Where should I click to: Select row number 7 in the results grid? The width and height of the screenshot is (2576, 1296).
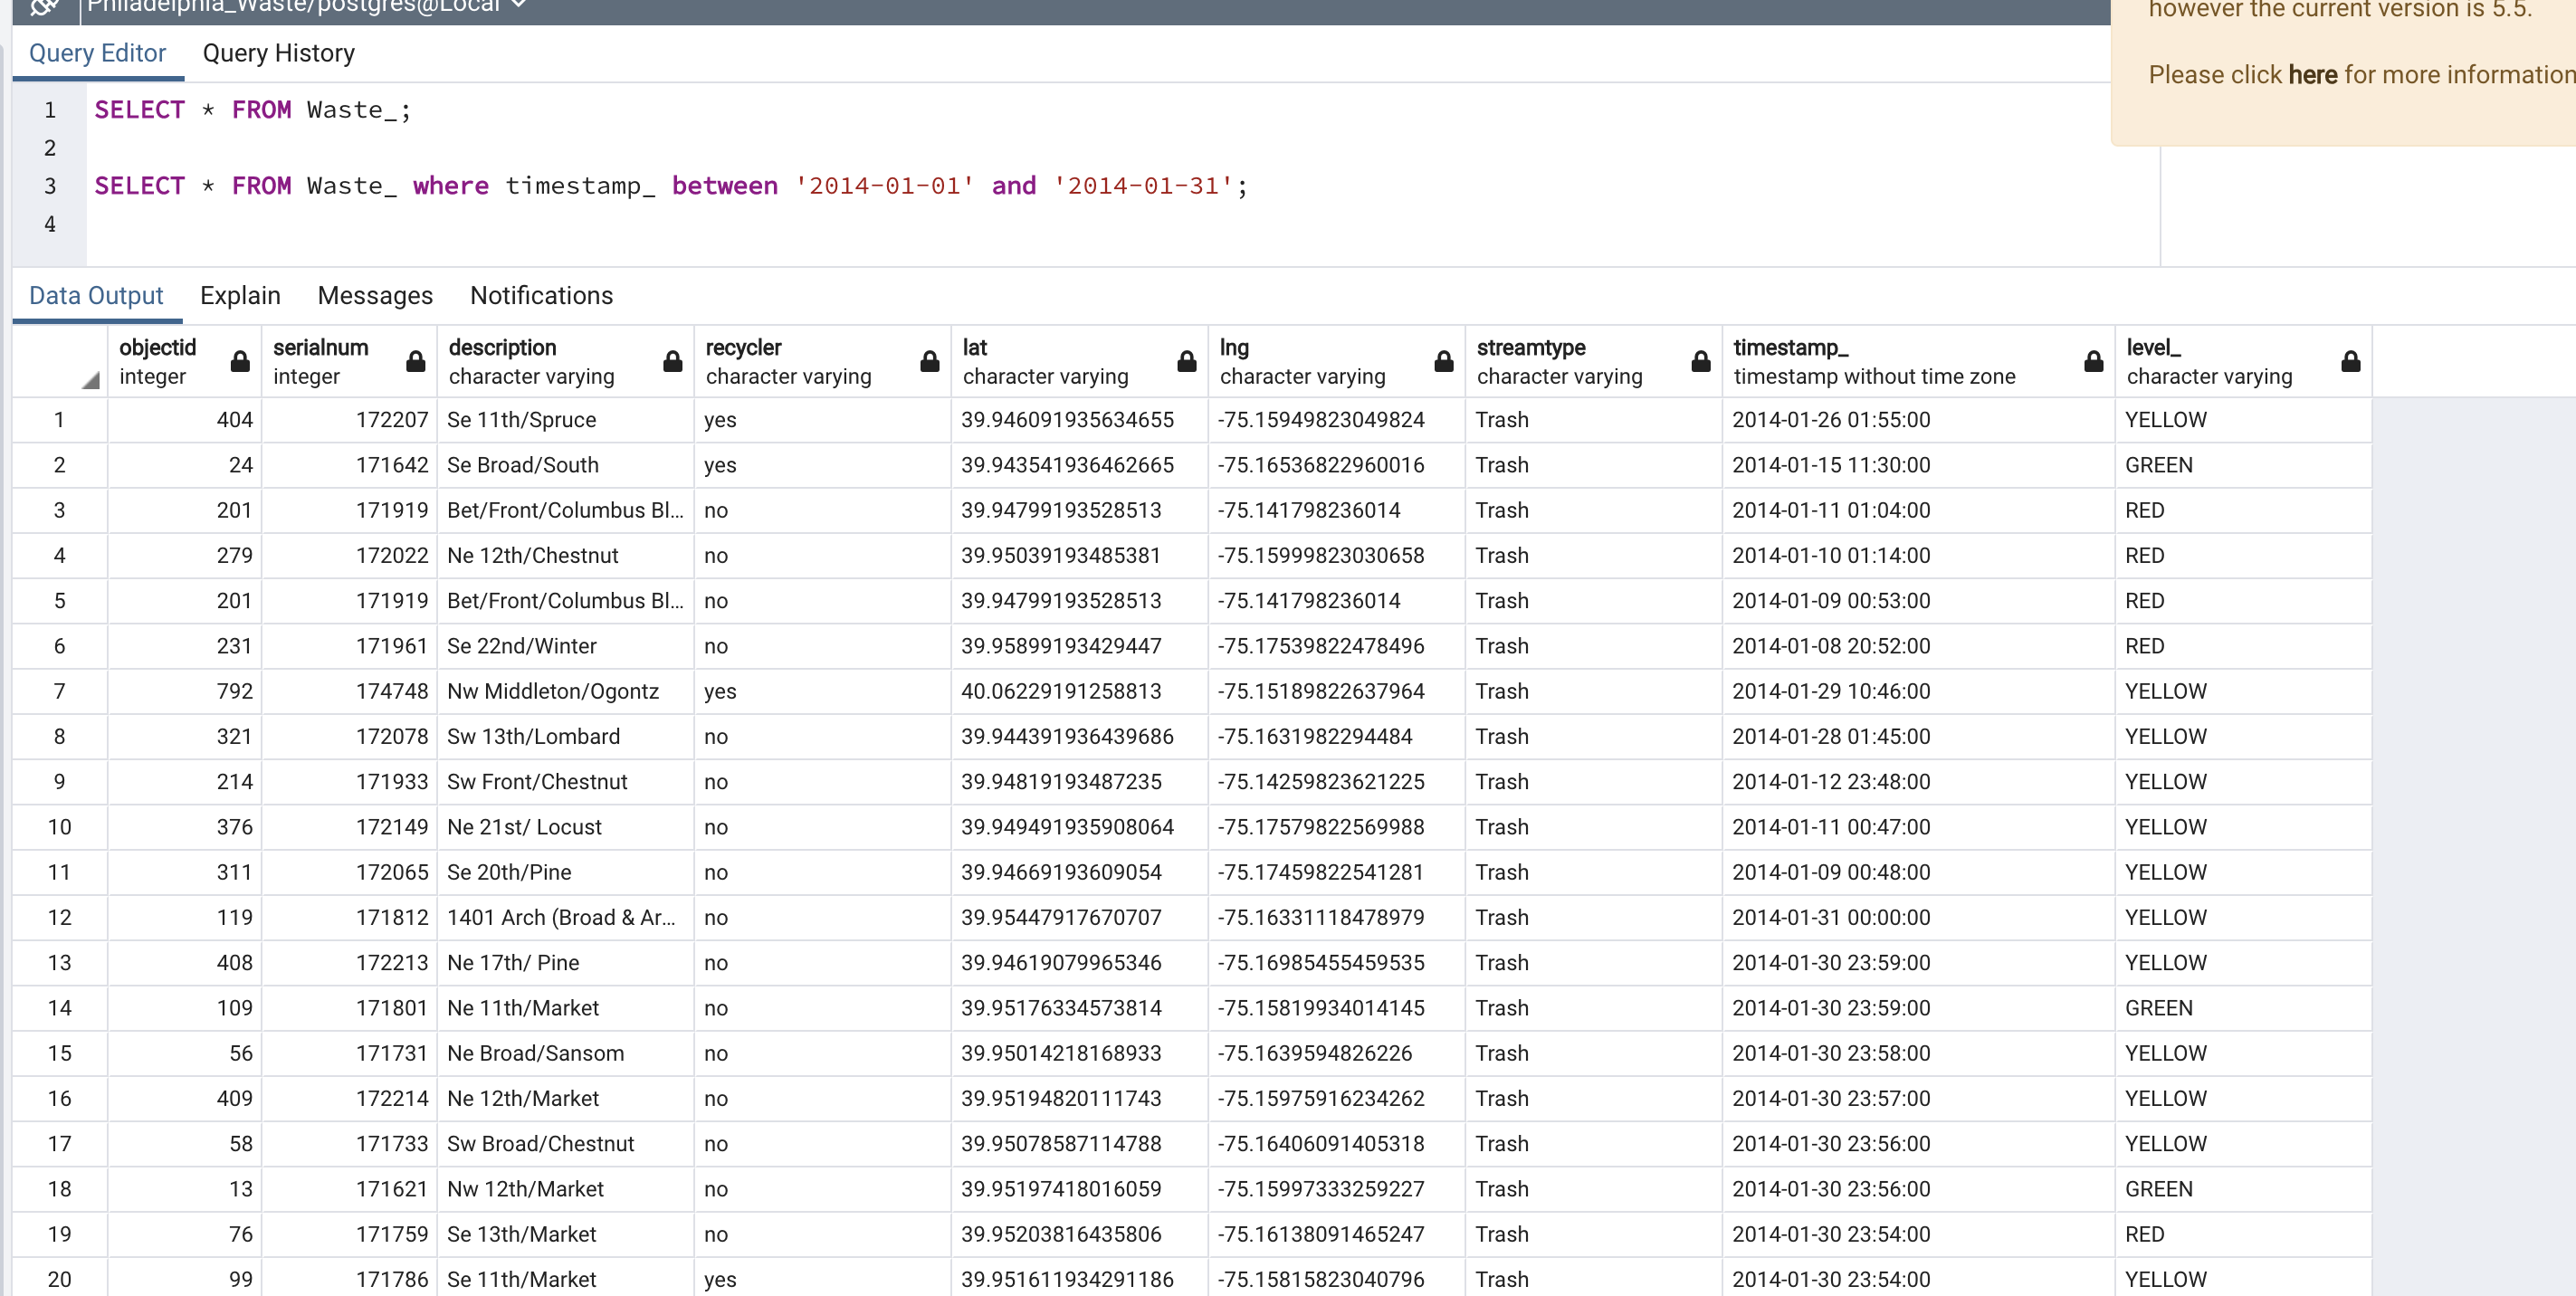pos(59,691)
